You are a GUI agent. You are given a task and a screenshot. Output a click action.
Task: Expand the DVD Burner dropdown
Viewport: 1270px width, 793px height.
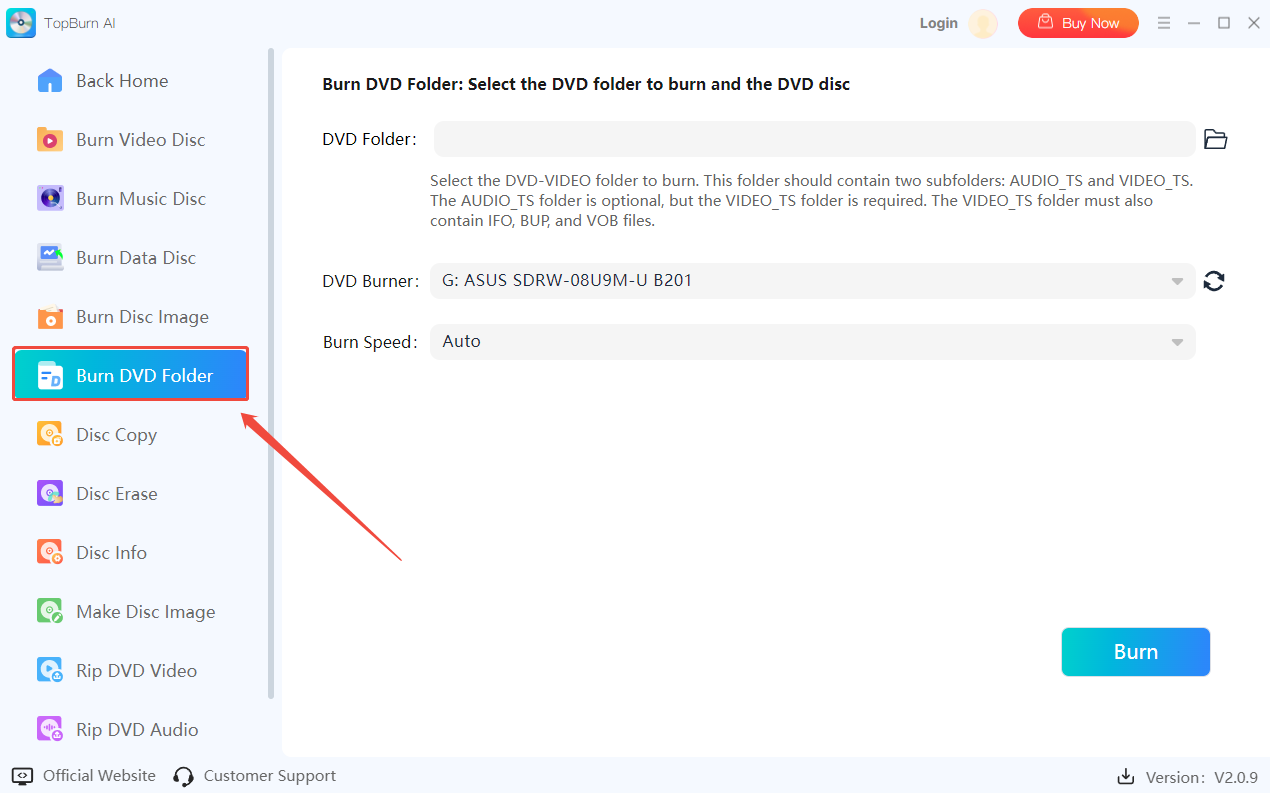tap(1177, 282)
